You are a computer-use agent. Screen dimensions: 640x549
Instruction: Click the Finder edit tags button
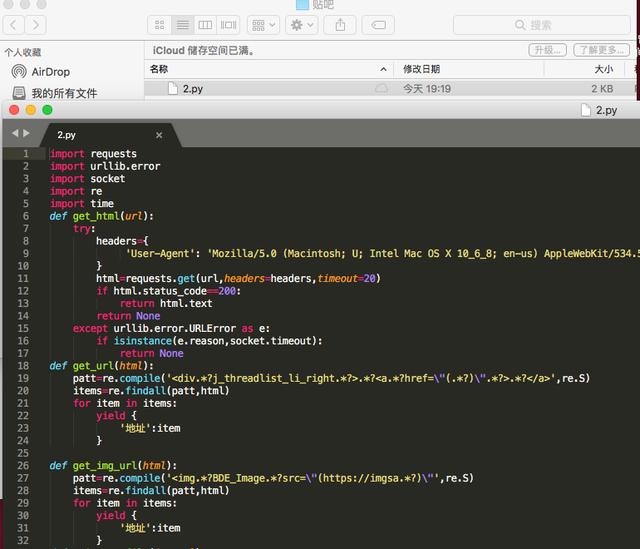pyautogui.click(x=378, y=25)
